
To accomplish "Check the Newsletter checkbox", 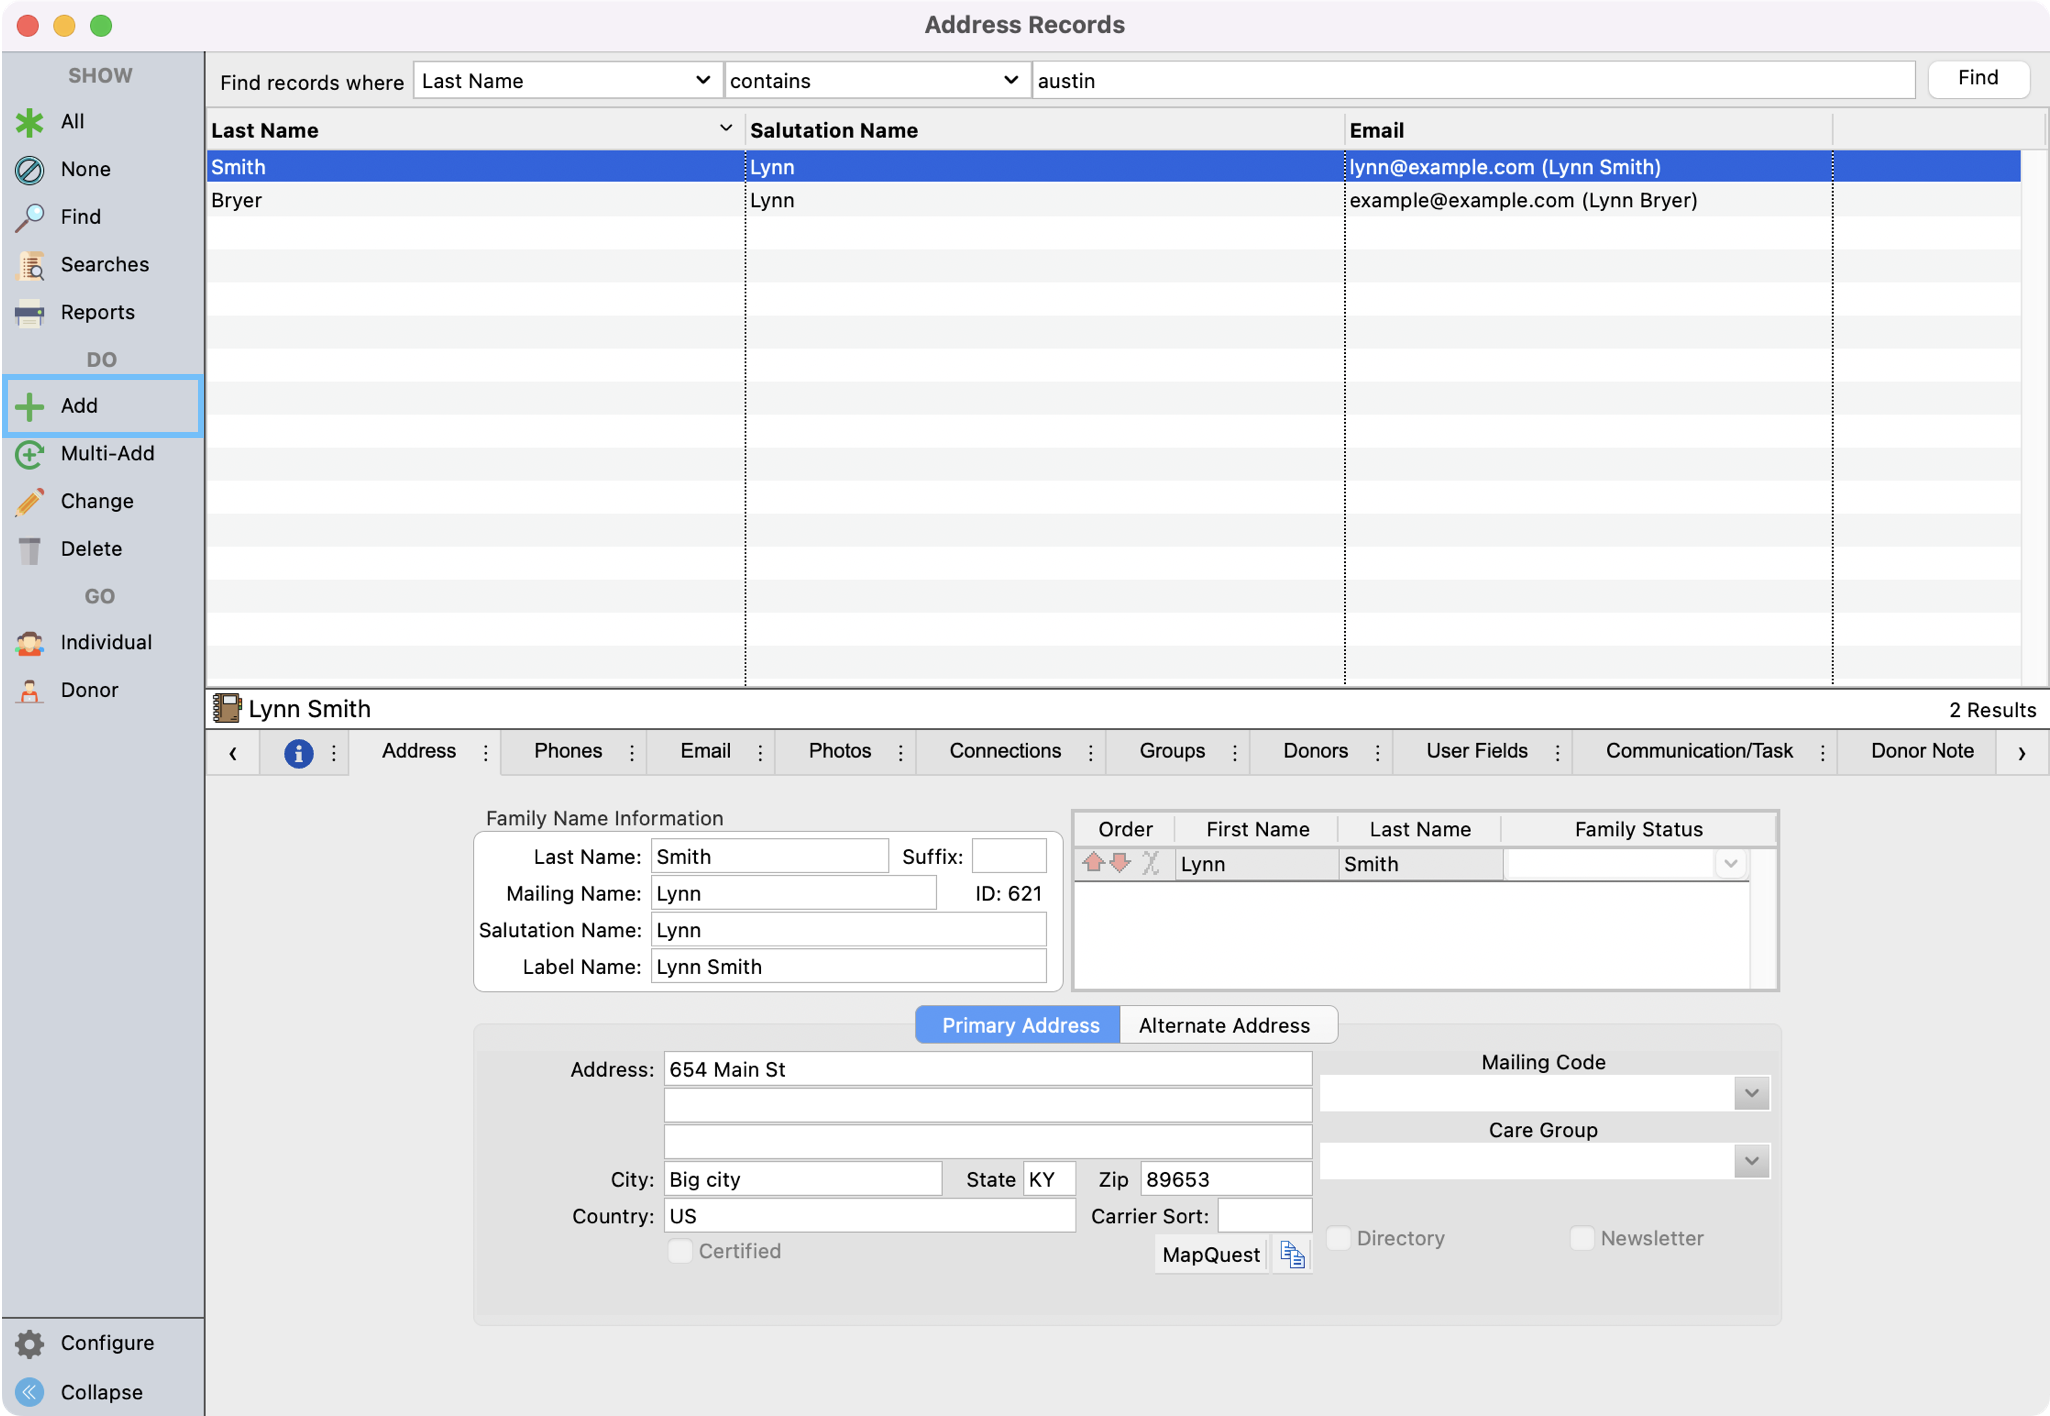I will [x=1582, y=1238].
